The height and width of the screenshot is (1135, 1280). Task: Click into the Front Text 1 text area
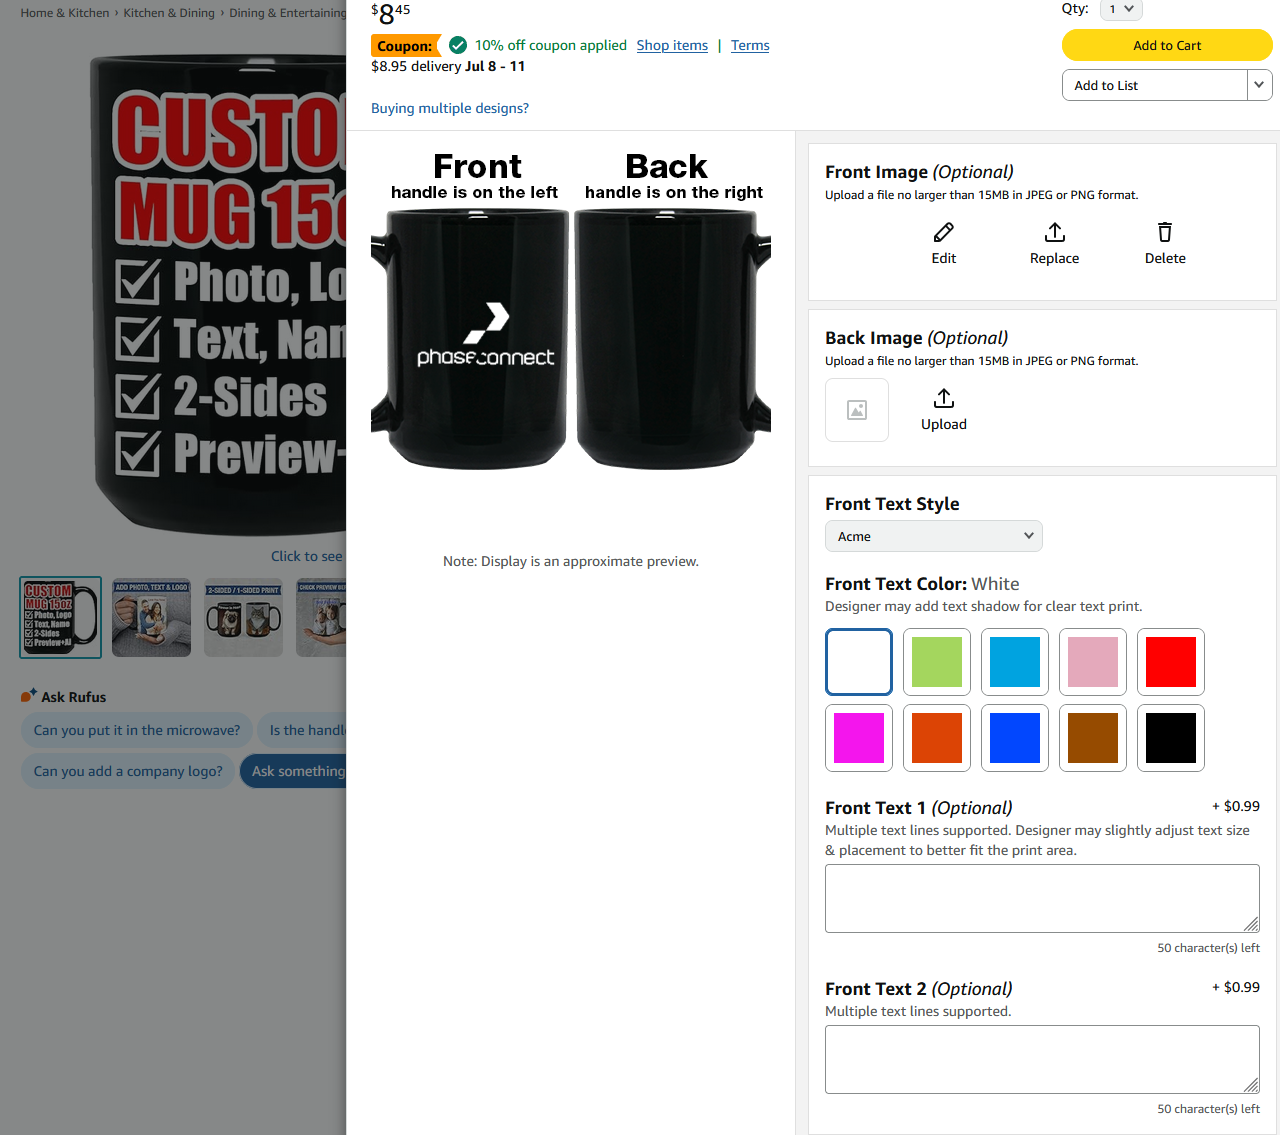click(1042, 898)
